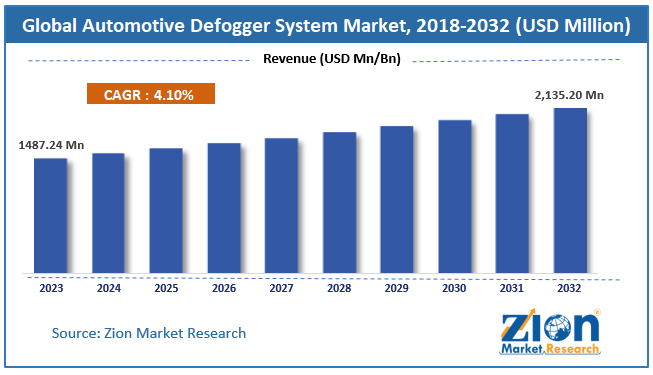Image resolution: width=653 pixels, height=375 pixels.
Task: Click the 2032 axis label
Action: (569, 288)
